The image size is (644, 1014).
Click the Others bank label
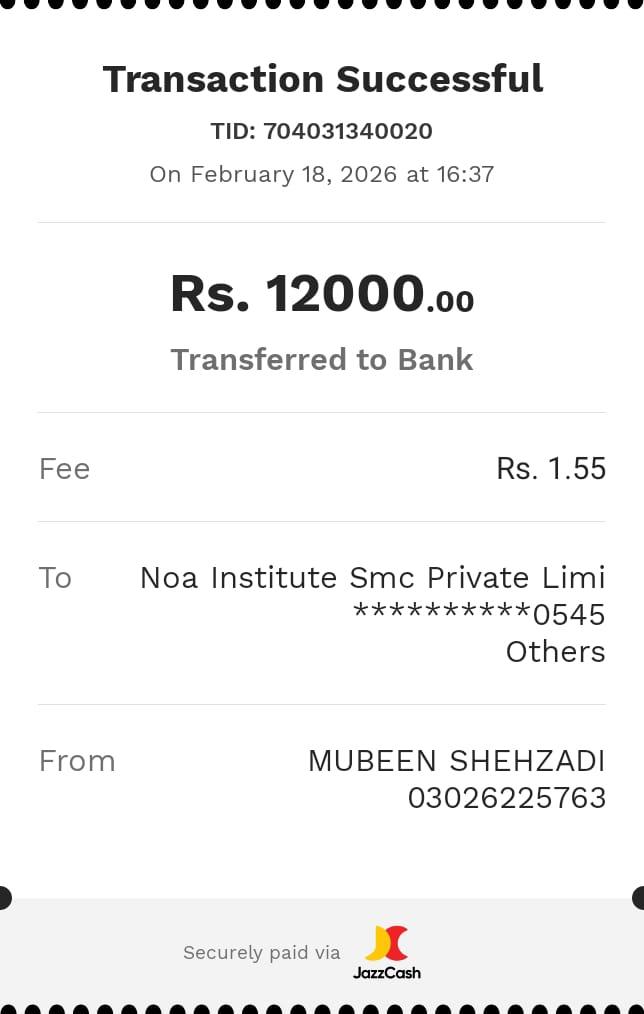point(555,652)
